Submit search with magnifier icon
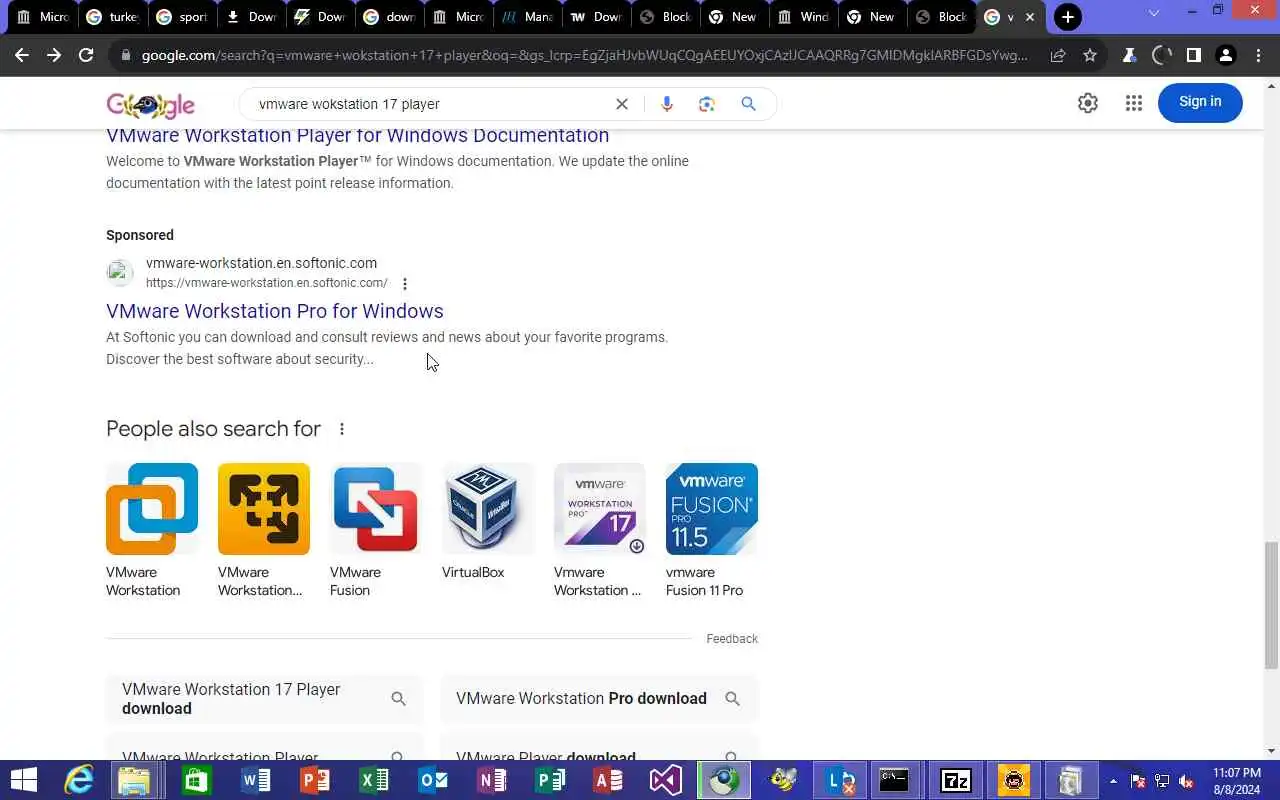Image resolution: width=1280 pixels, height=800 pixels. click(x=748, y=104)
